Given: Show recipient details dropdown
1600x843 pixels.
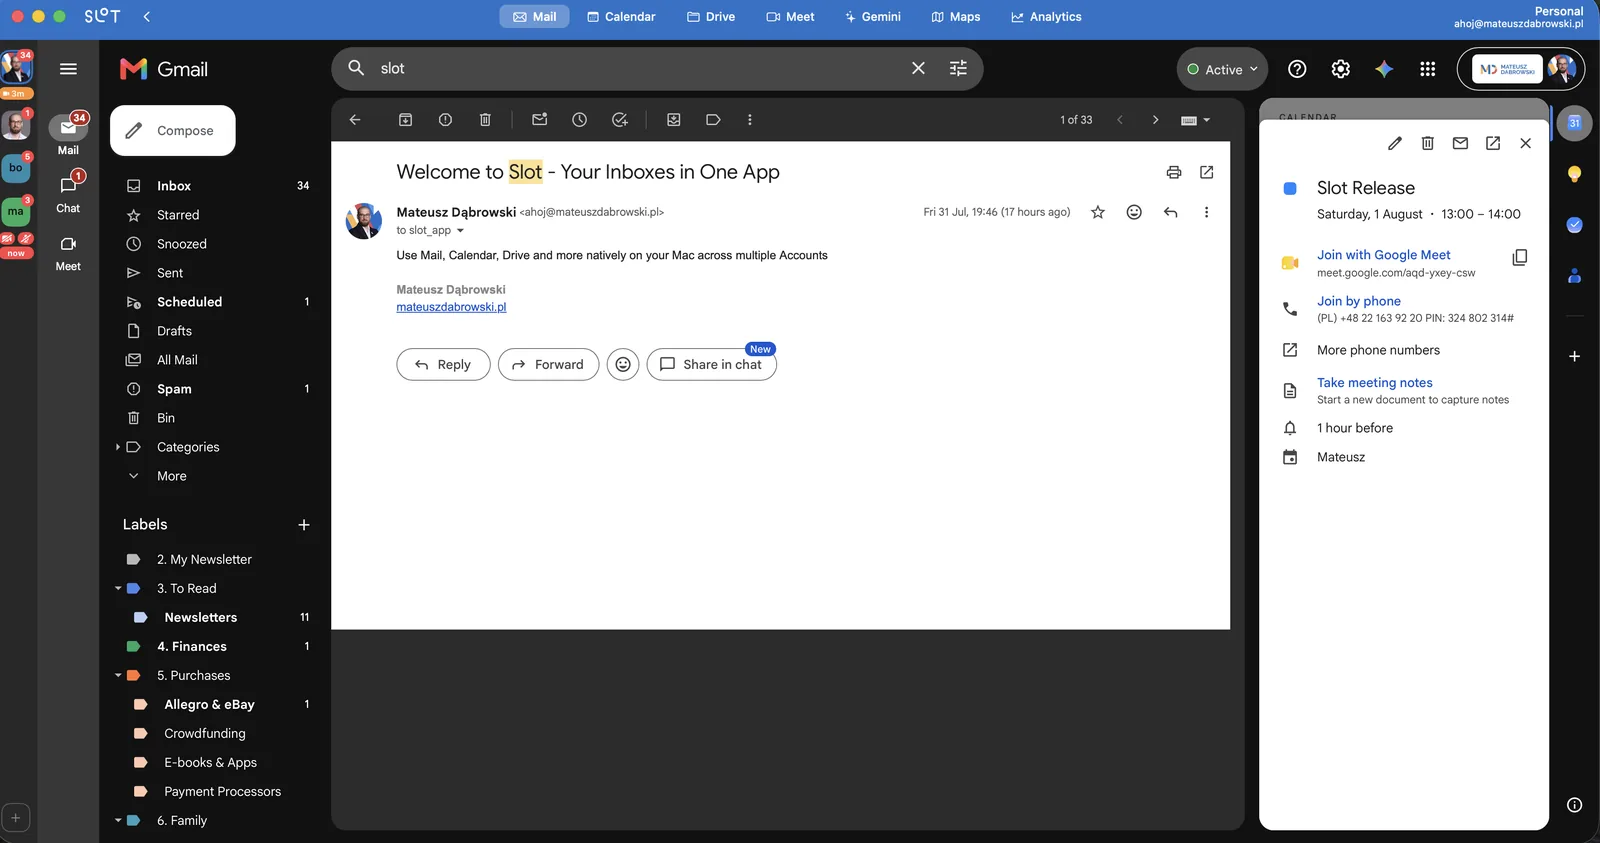Looking at the screenshot, I should click(460, 231).
